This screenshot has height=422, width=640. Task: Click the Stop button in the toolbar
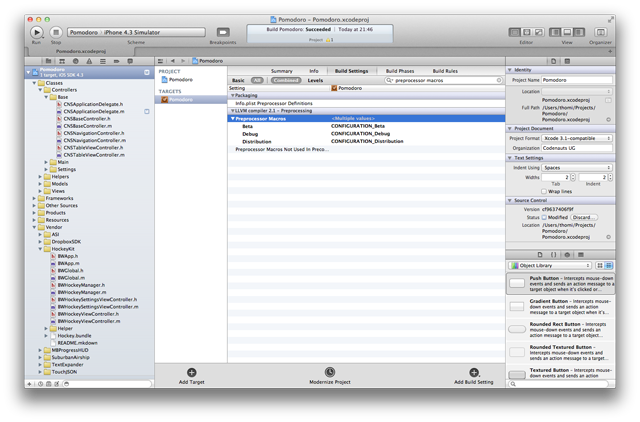56,32
